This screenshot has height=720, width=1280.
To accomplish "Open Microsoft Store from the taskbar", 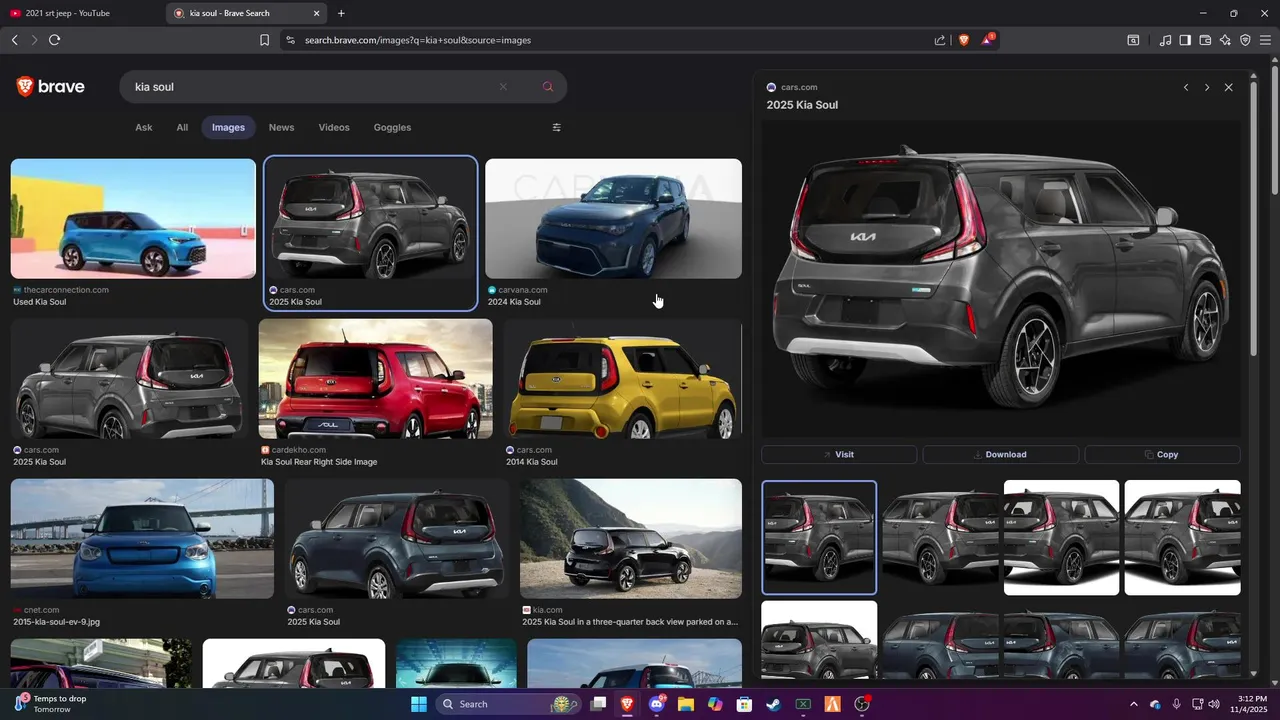I will (744, 704).
